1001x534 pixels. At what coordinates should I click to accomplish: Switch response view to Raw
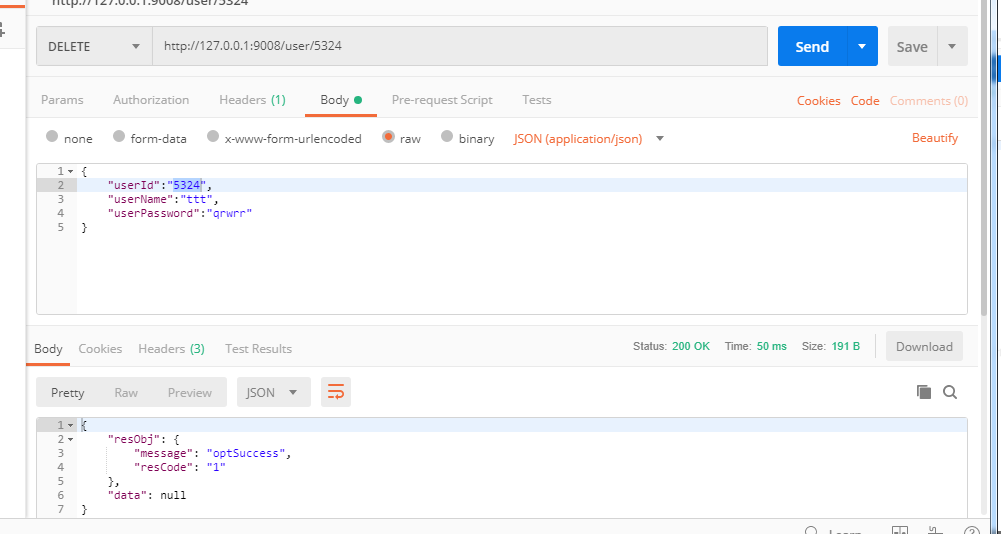(x=126, y=392)
